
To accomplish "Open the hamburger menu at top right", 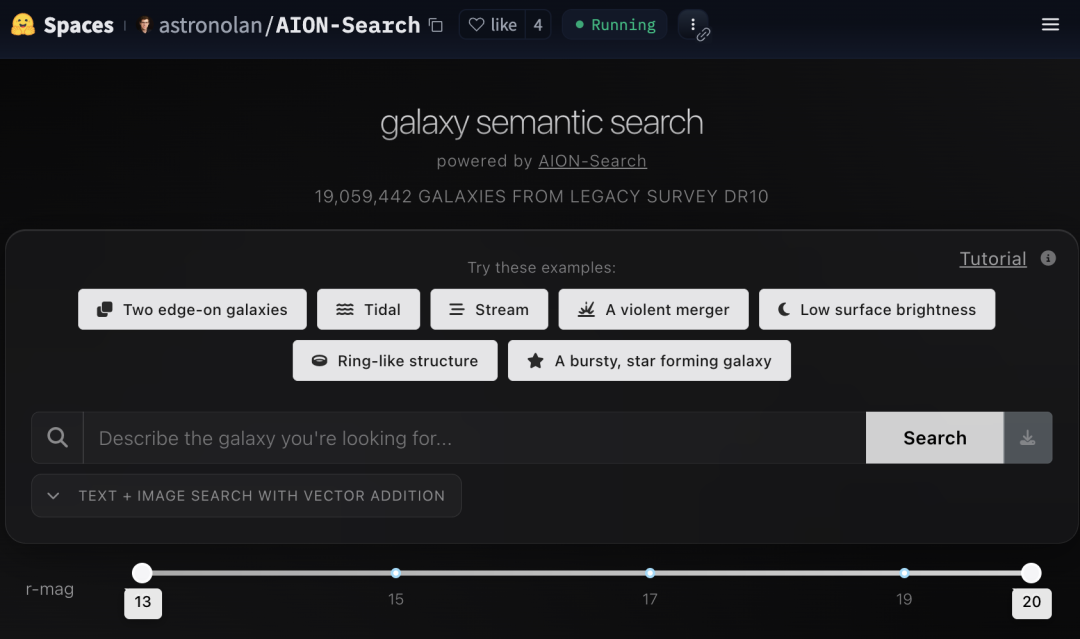I will [x=1050, y=25].
